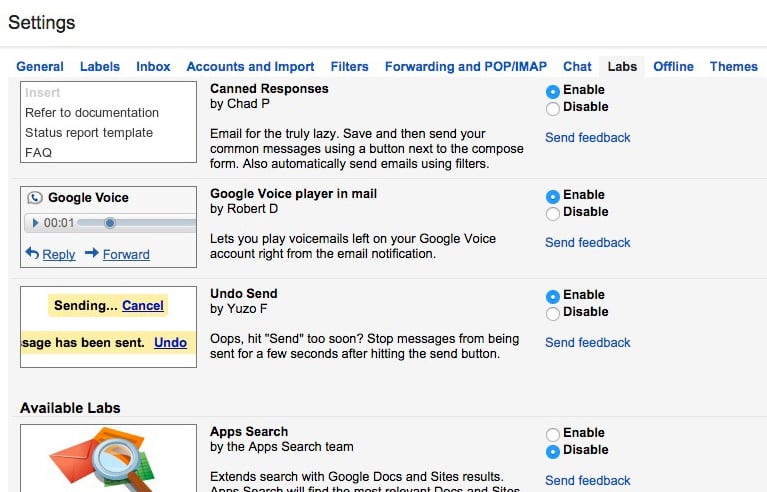Click the 'Google Voice player in mail' title
The height and width of the screenshot is (492, 767).
coord(293,194)
